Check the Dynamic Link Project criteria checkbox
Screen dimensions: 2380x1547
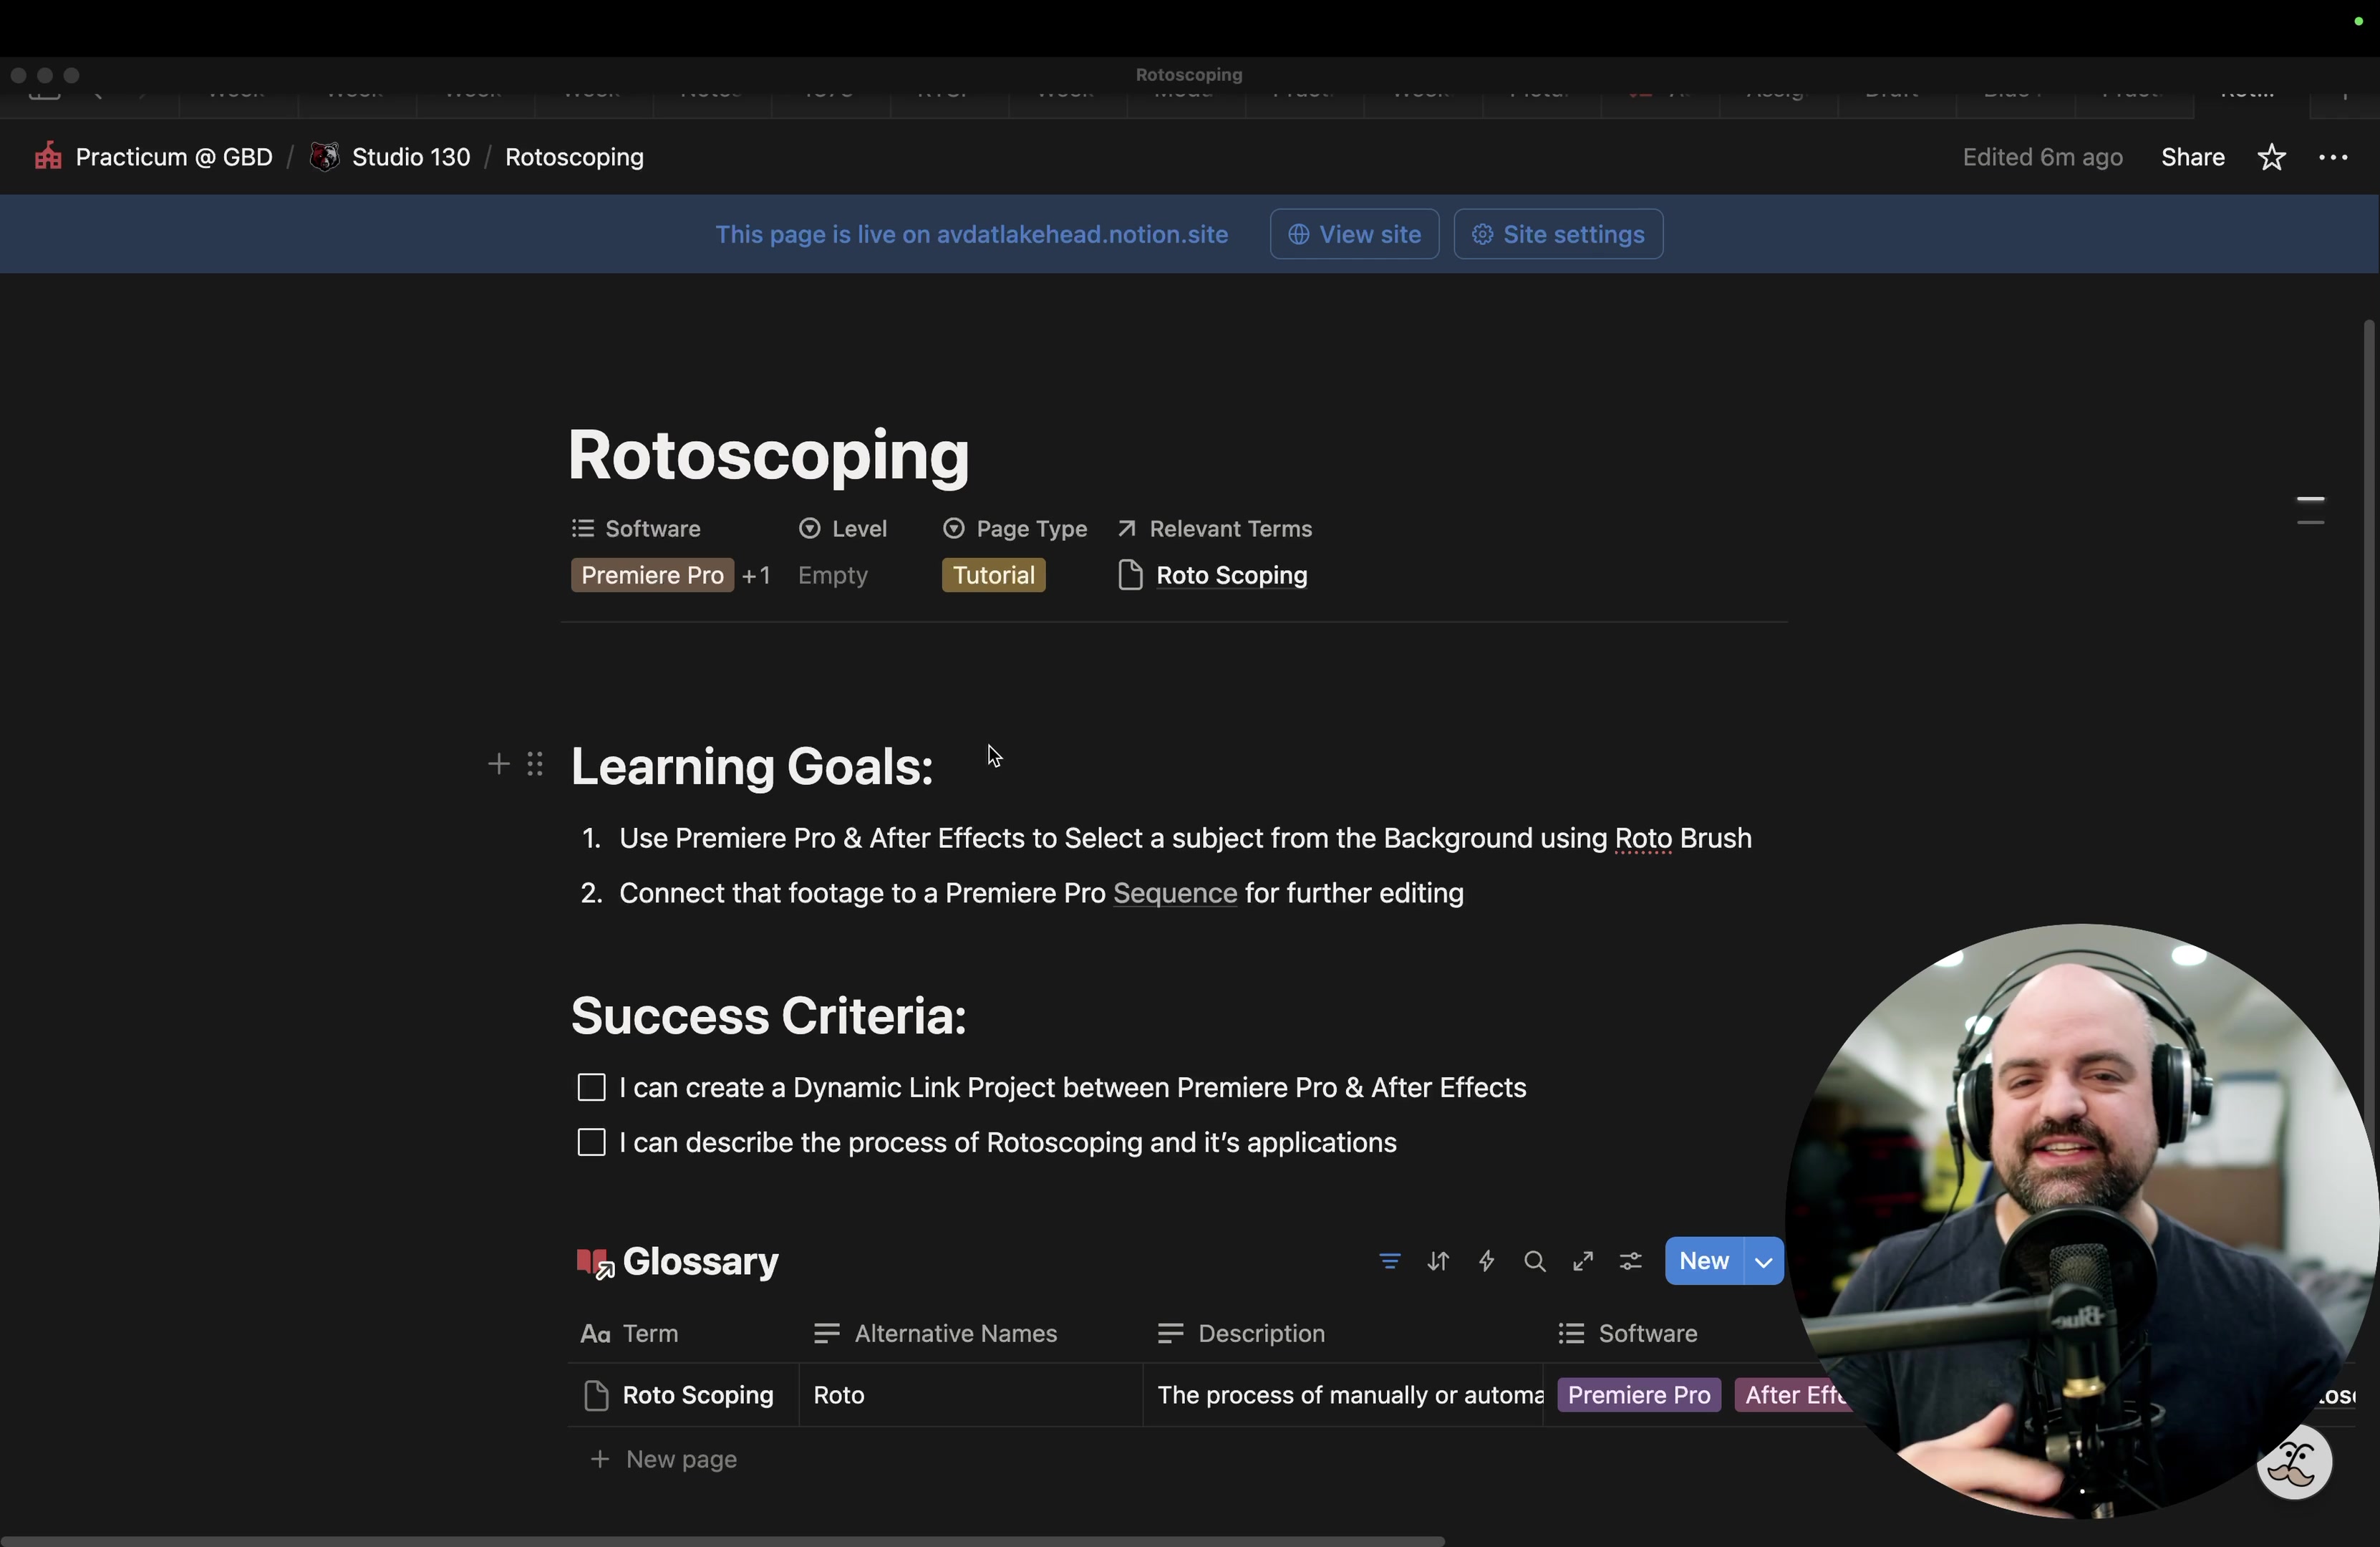(x=591, y=1087)
